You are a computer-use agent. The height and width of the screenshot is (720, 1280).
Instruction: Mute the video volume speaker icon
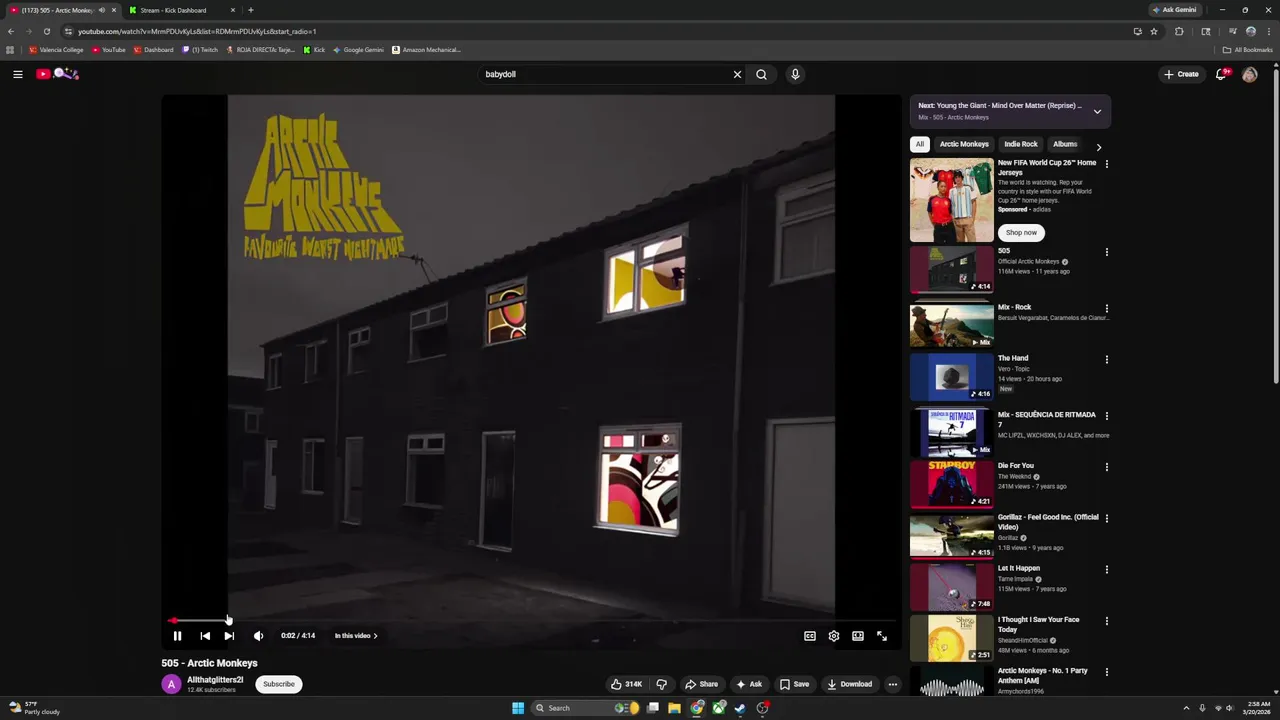coord(258,636)
